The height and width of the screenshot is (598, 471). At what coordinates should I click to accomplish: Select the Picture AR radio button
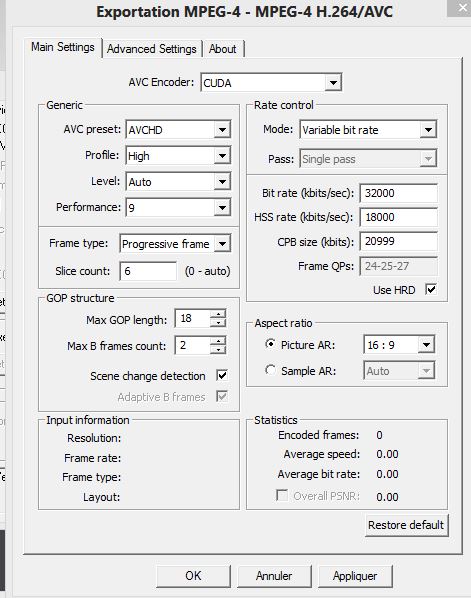pos(270,344)
